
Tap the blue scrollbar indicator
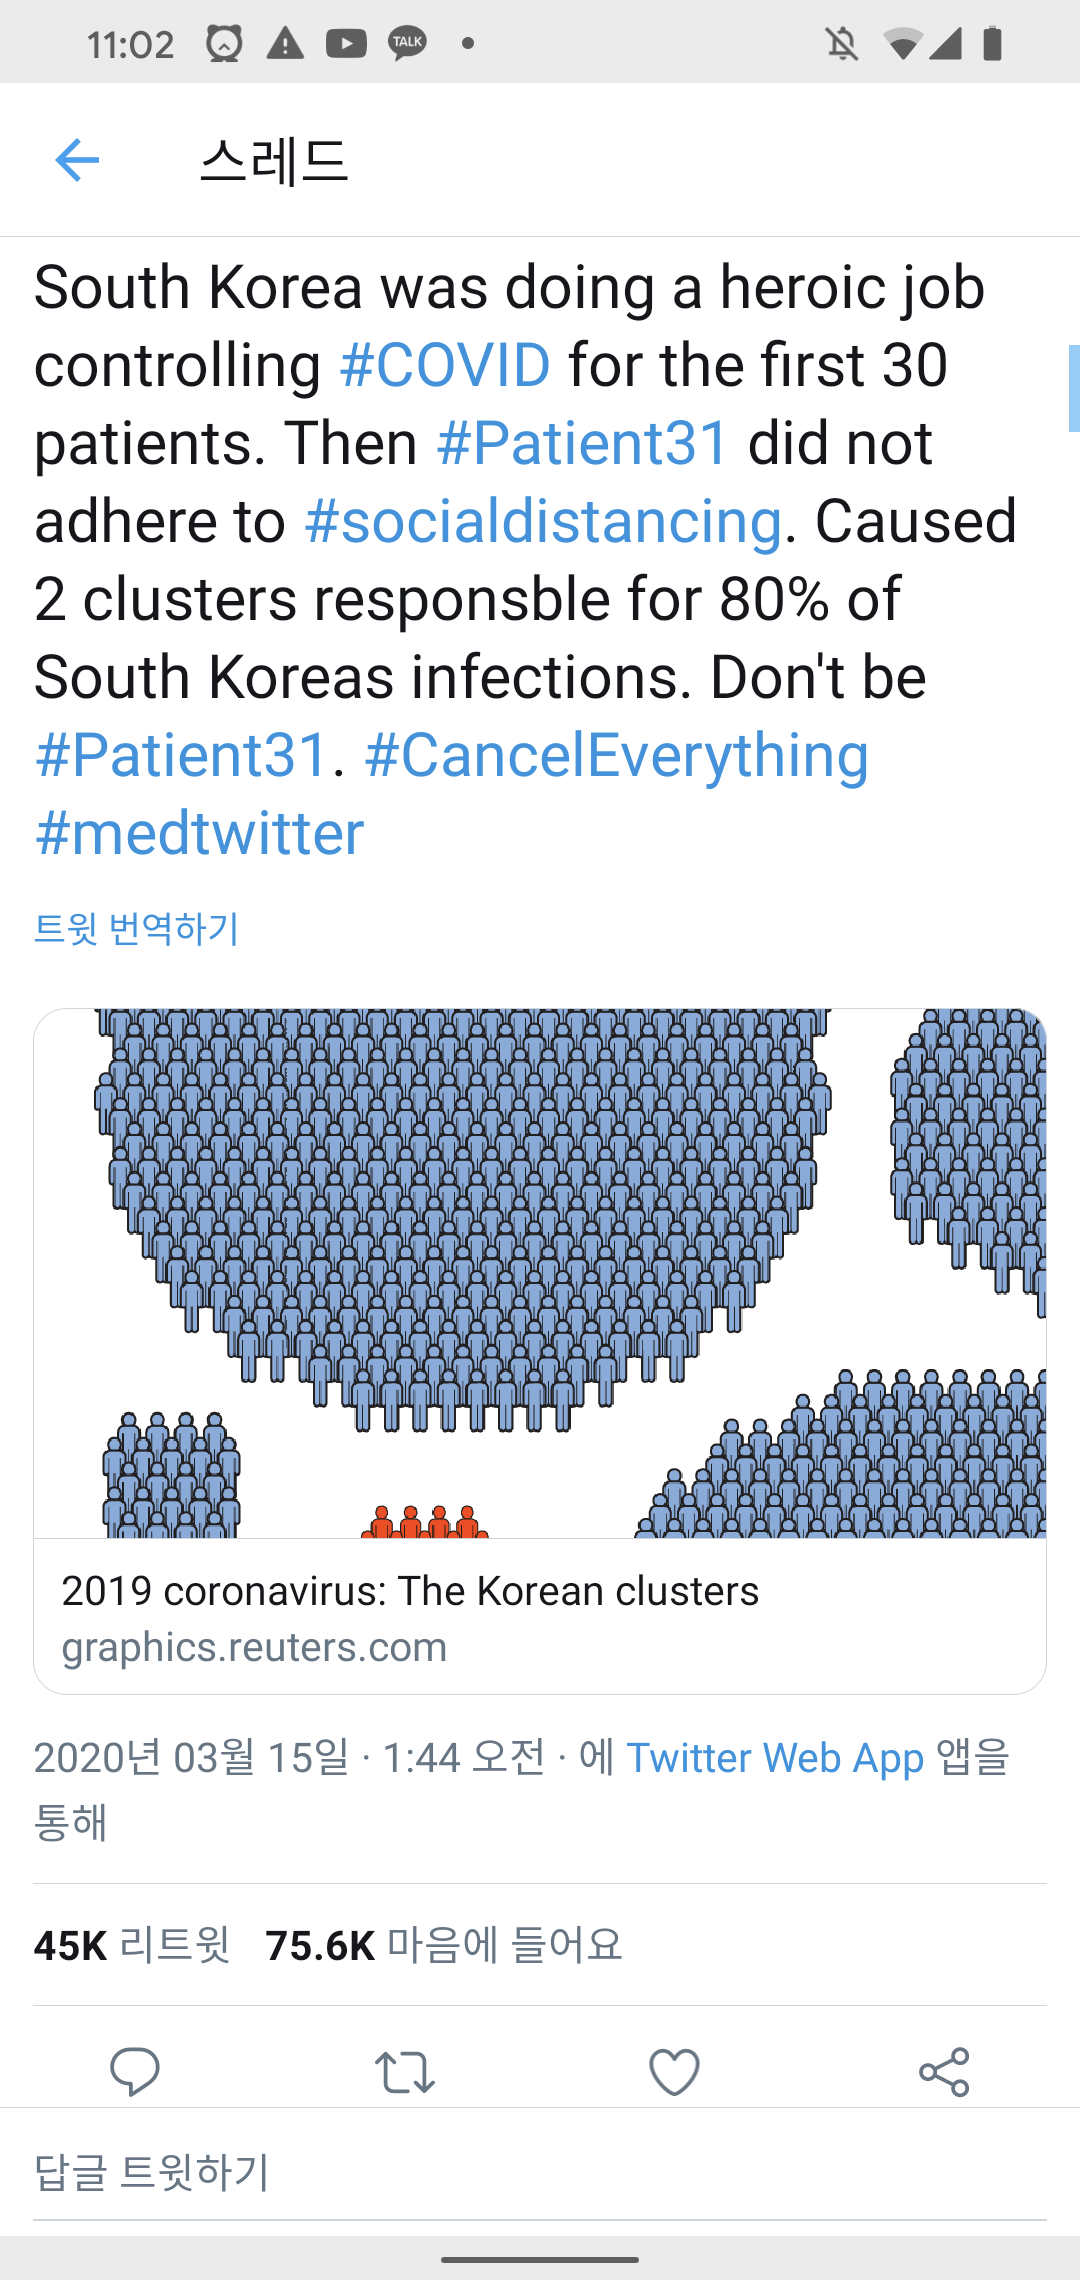coord(1074,388)
